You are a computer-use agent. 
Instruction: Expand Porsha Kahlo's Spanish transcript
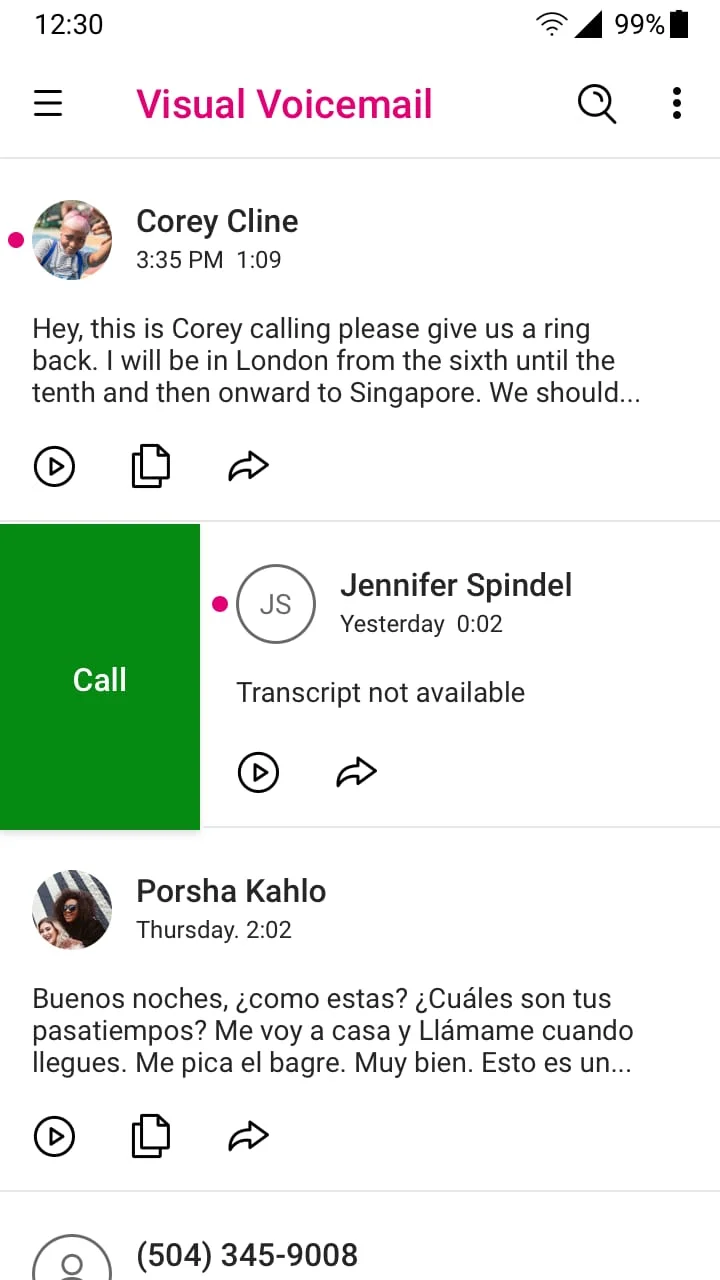pos(332,1031)
